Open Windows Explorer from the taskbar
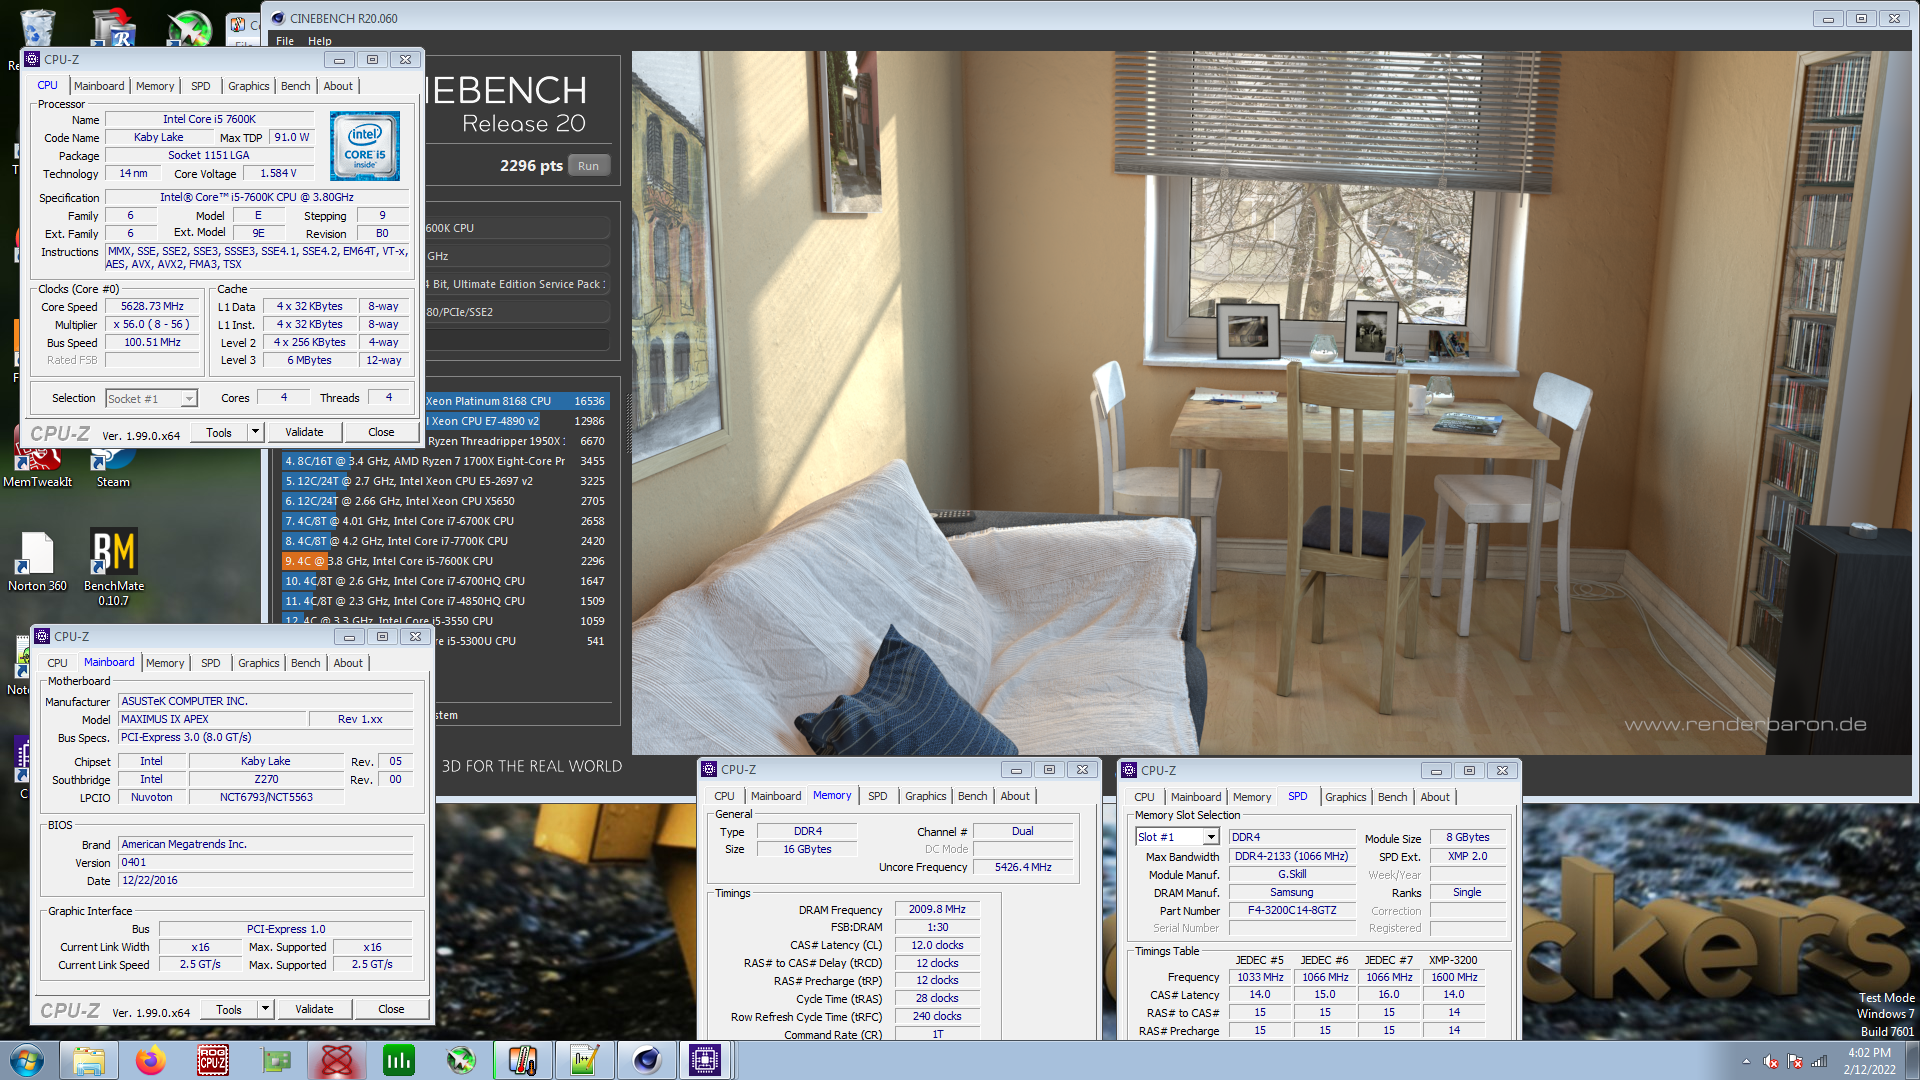This screenshot has width=1920, height=1080. (89, 1060)
